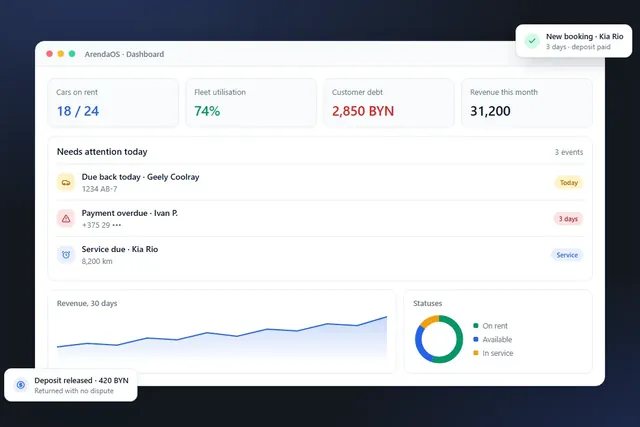Click the yellow car icon for Geely Coolray
The width and height of the screenshot is (640, 427).
pyautogui.click(x=66, y=182)
